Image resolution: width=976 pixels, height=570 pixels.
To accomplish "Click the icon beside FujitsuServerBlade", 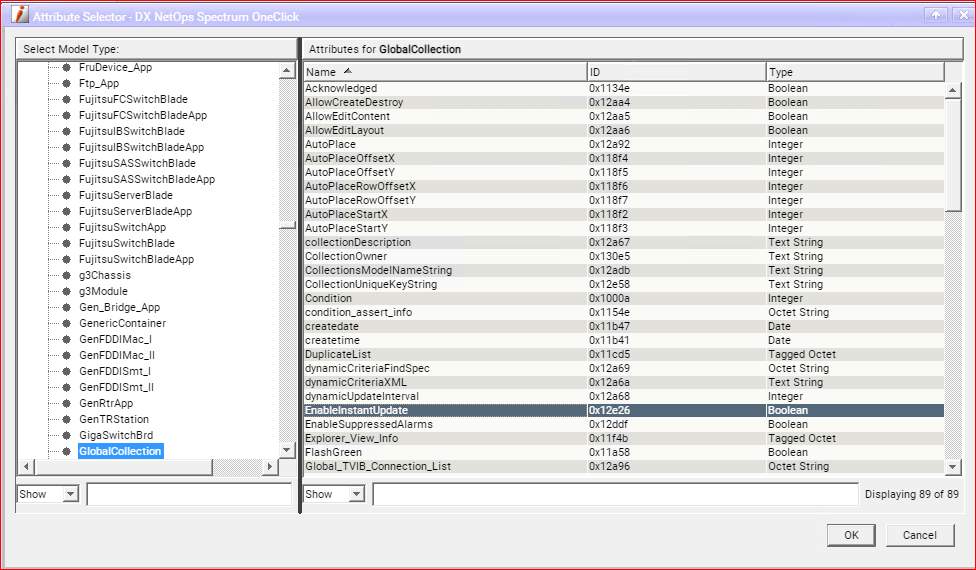I will tap(66, 195).
